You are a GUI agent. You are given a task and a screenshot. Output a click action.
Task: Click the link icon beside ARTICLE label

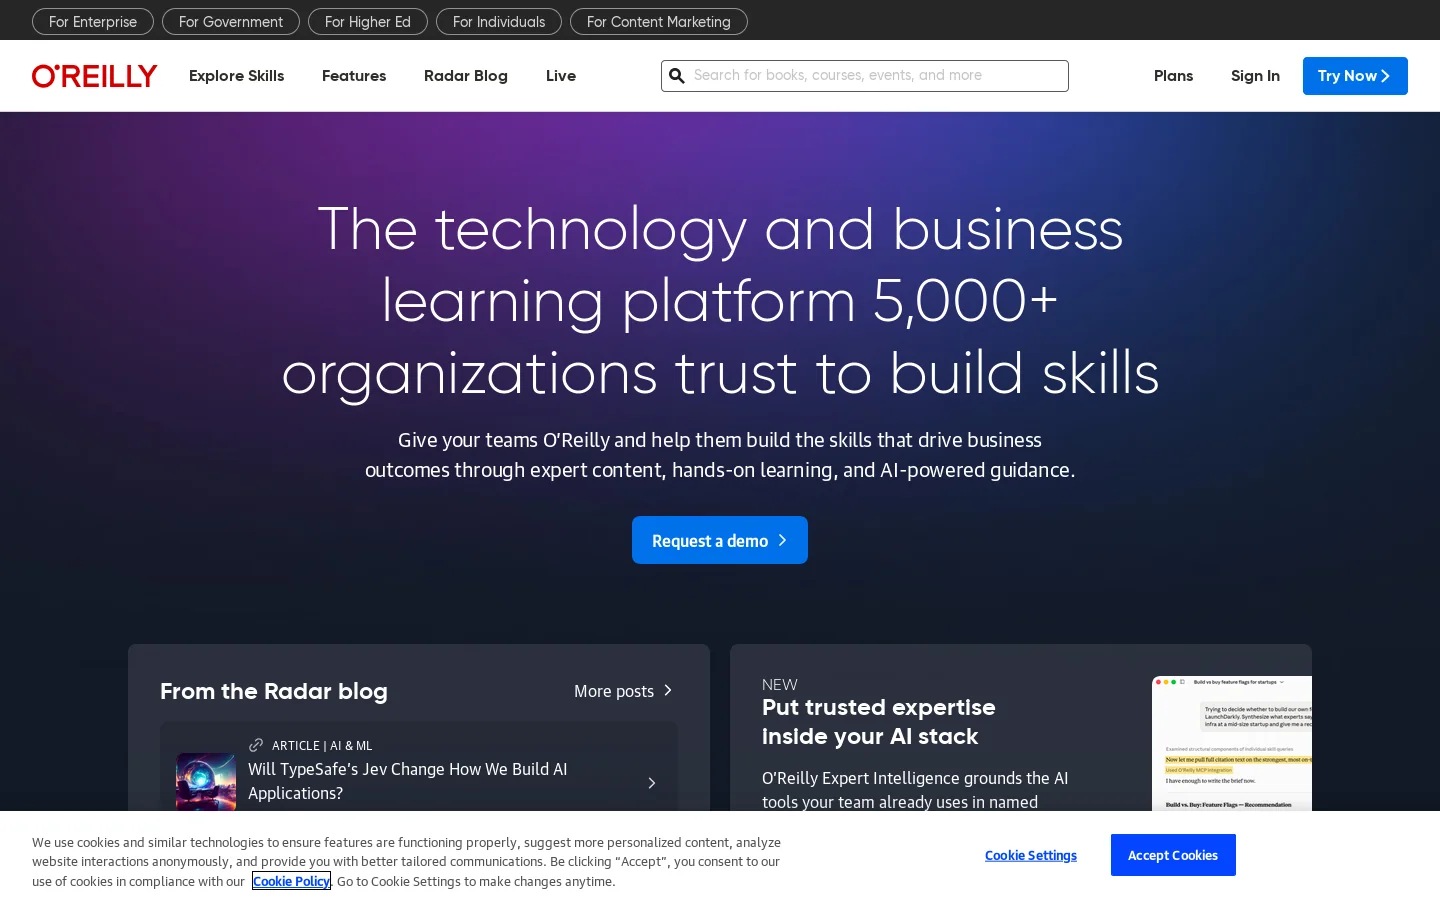(256, 745)
